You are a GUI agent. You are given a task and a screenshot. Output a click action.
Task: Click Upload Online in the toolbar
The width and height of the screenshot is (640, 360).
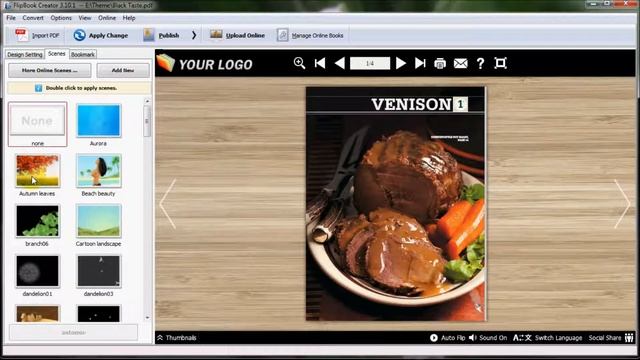(x=237, y=36)
